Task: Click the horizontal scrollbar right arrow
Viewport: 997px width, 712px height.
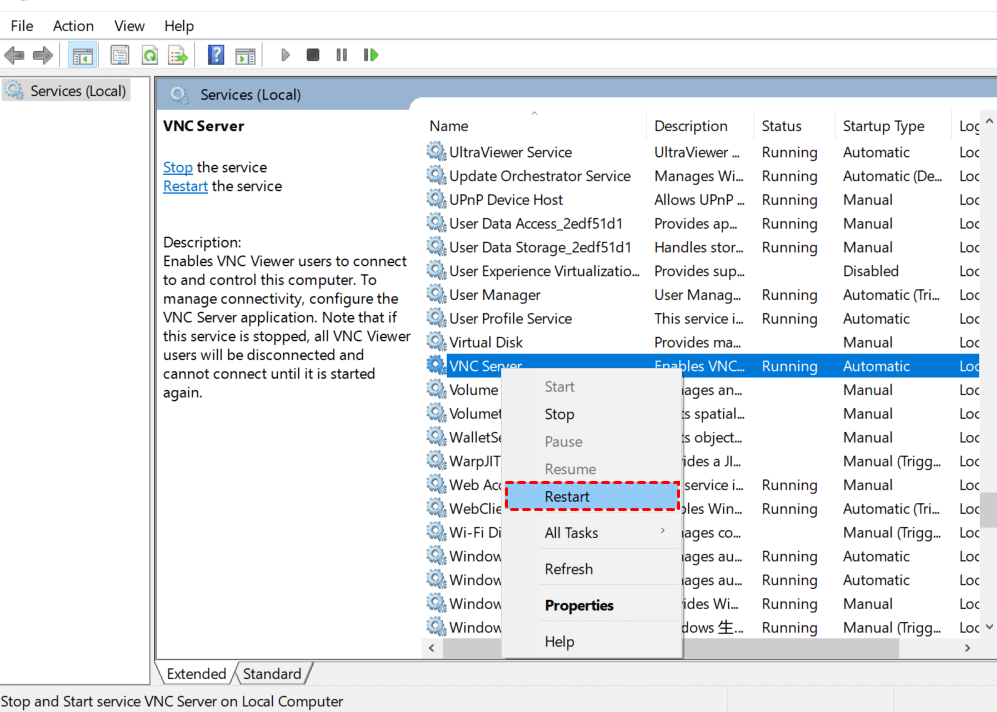Action: (x=967, y=648)
